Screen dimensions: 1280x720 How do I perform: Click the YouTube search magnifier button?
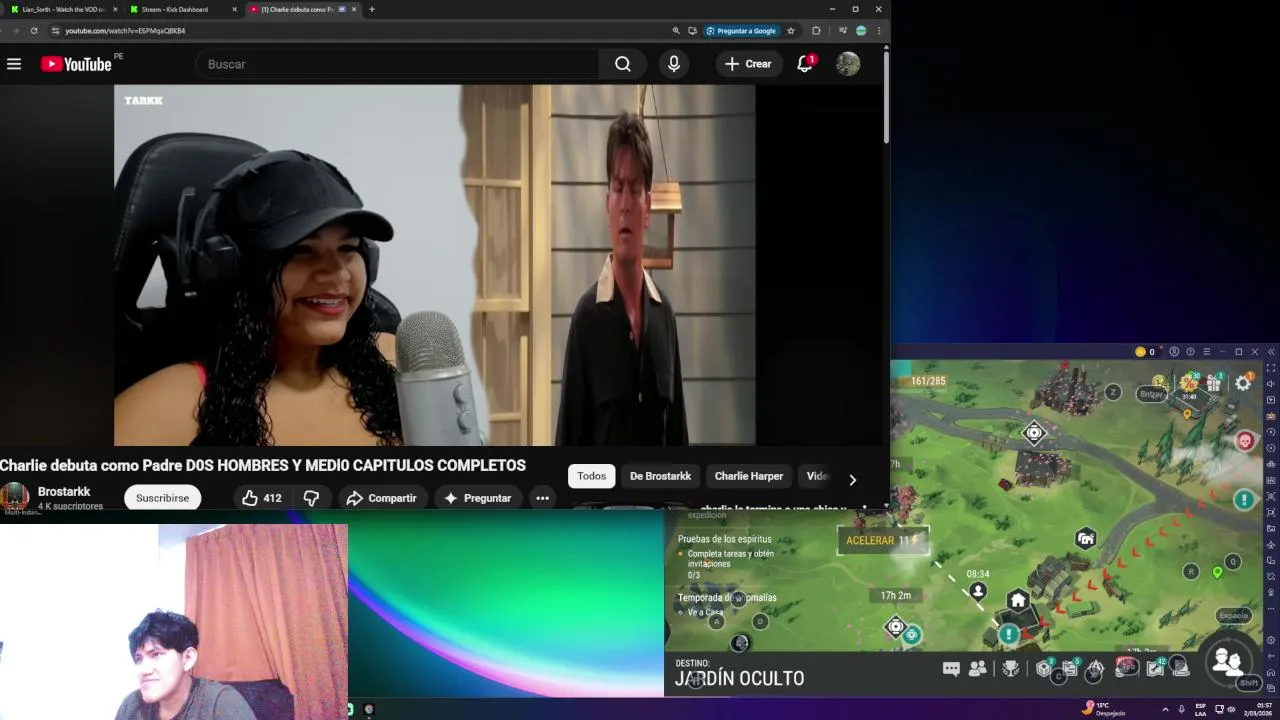tap(623, 64)
